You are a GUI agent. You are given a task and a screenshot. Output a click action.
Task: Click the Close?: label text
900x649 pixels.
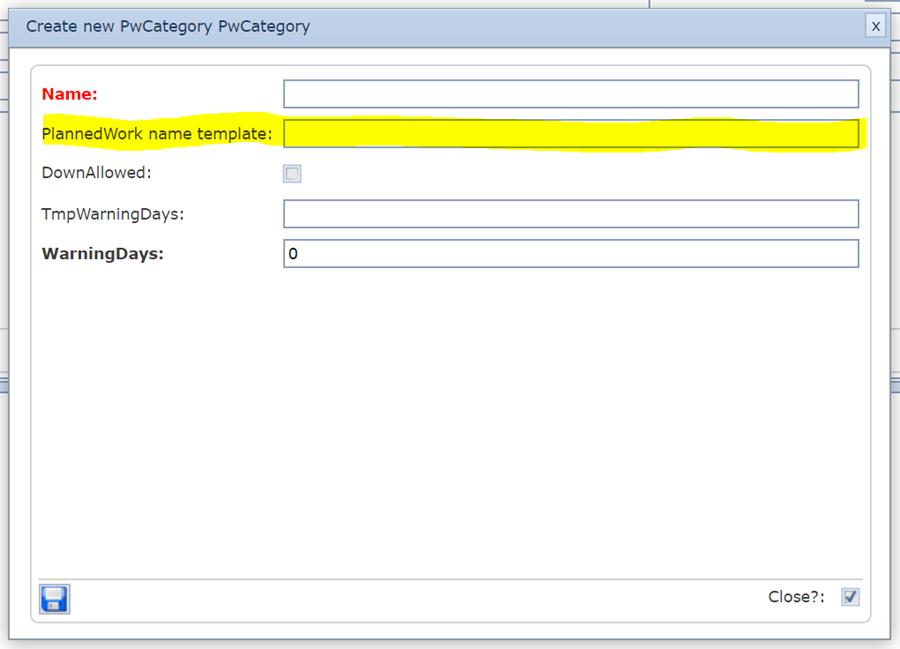click(x=796, y=597)
